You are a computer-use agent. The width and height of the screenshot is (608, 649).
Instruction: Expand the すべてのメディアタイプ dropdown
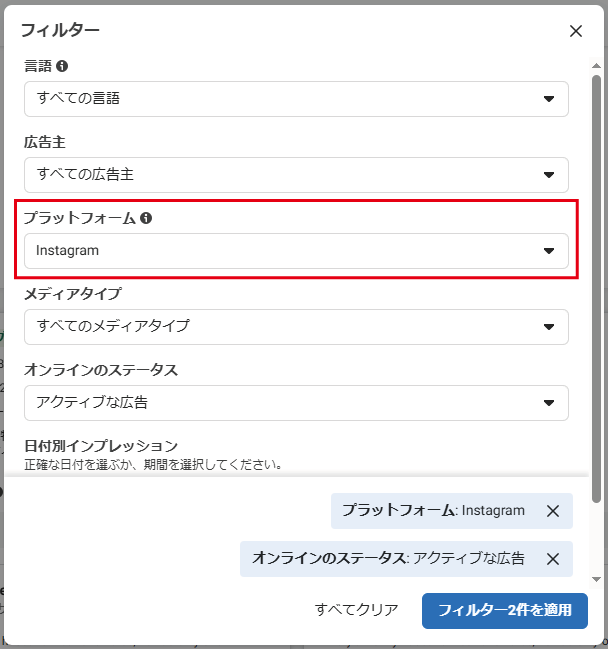[296, 326]
